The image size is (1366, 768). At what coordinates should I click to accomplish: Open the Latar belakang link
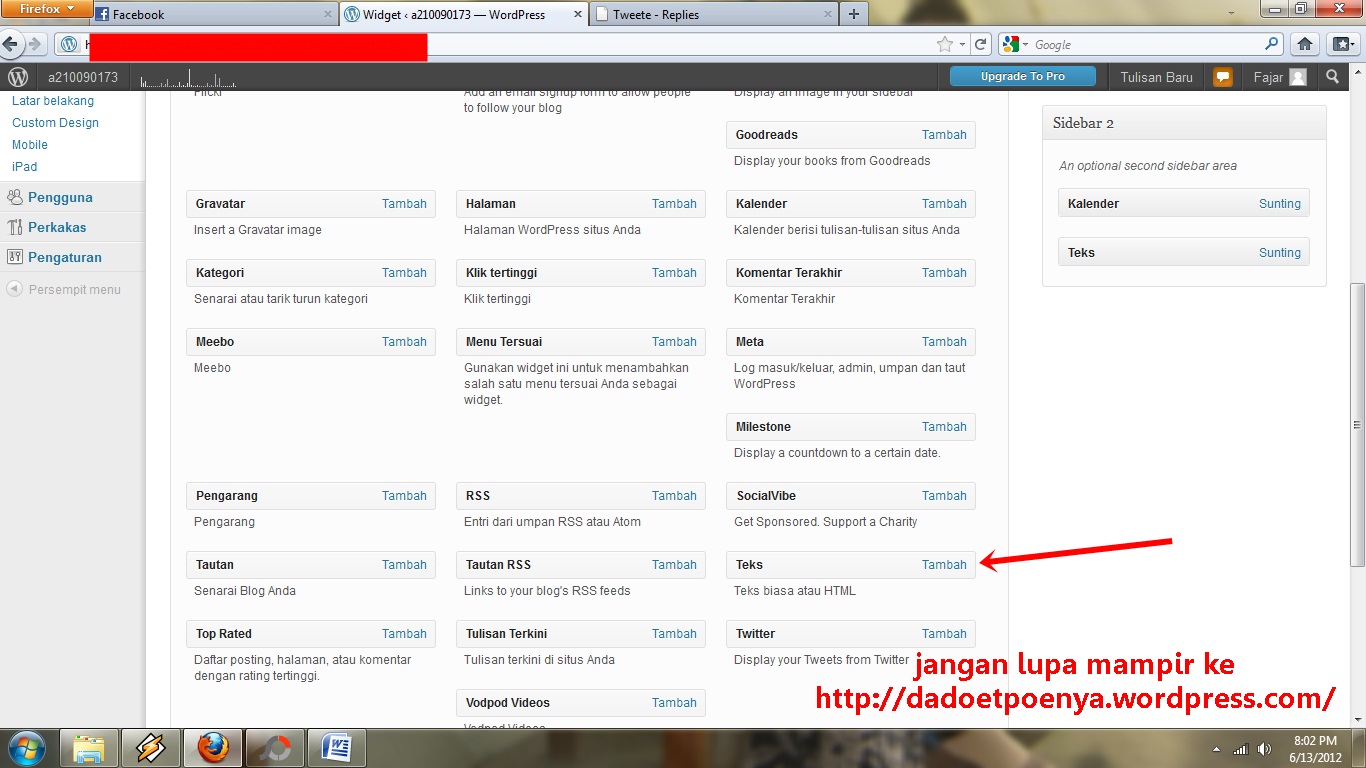point(53,101)
